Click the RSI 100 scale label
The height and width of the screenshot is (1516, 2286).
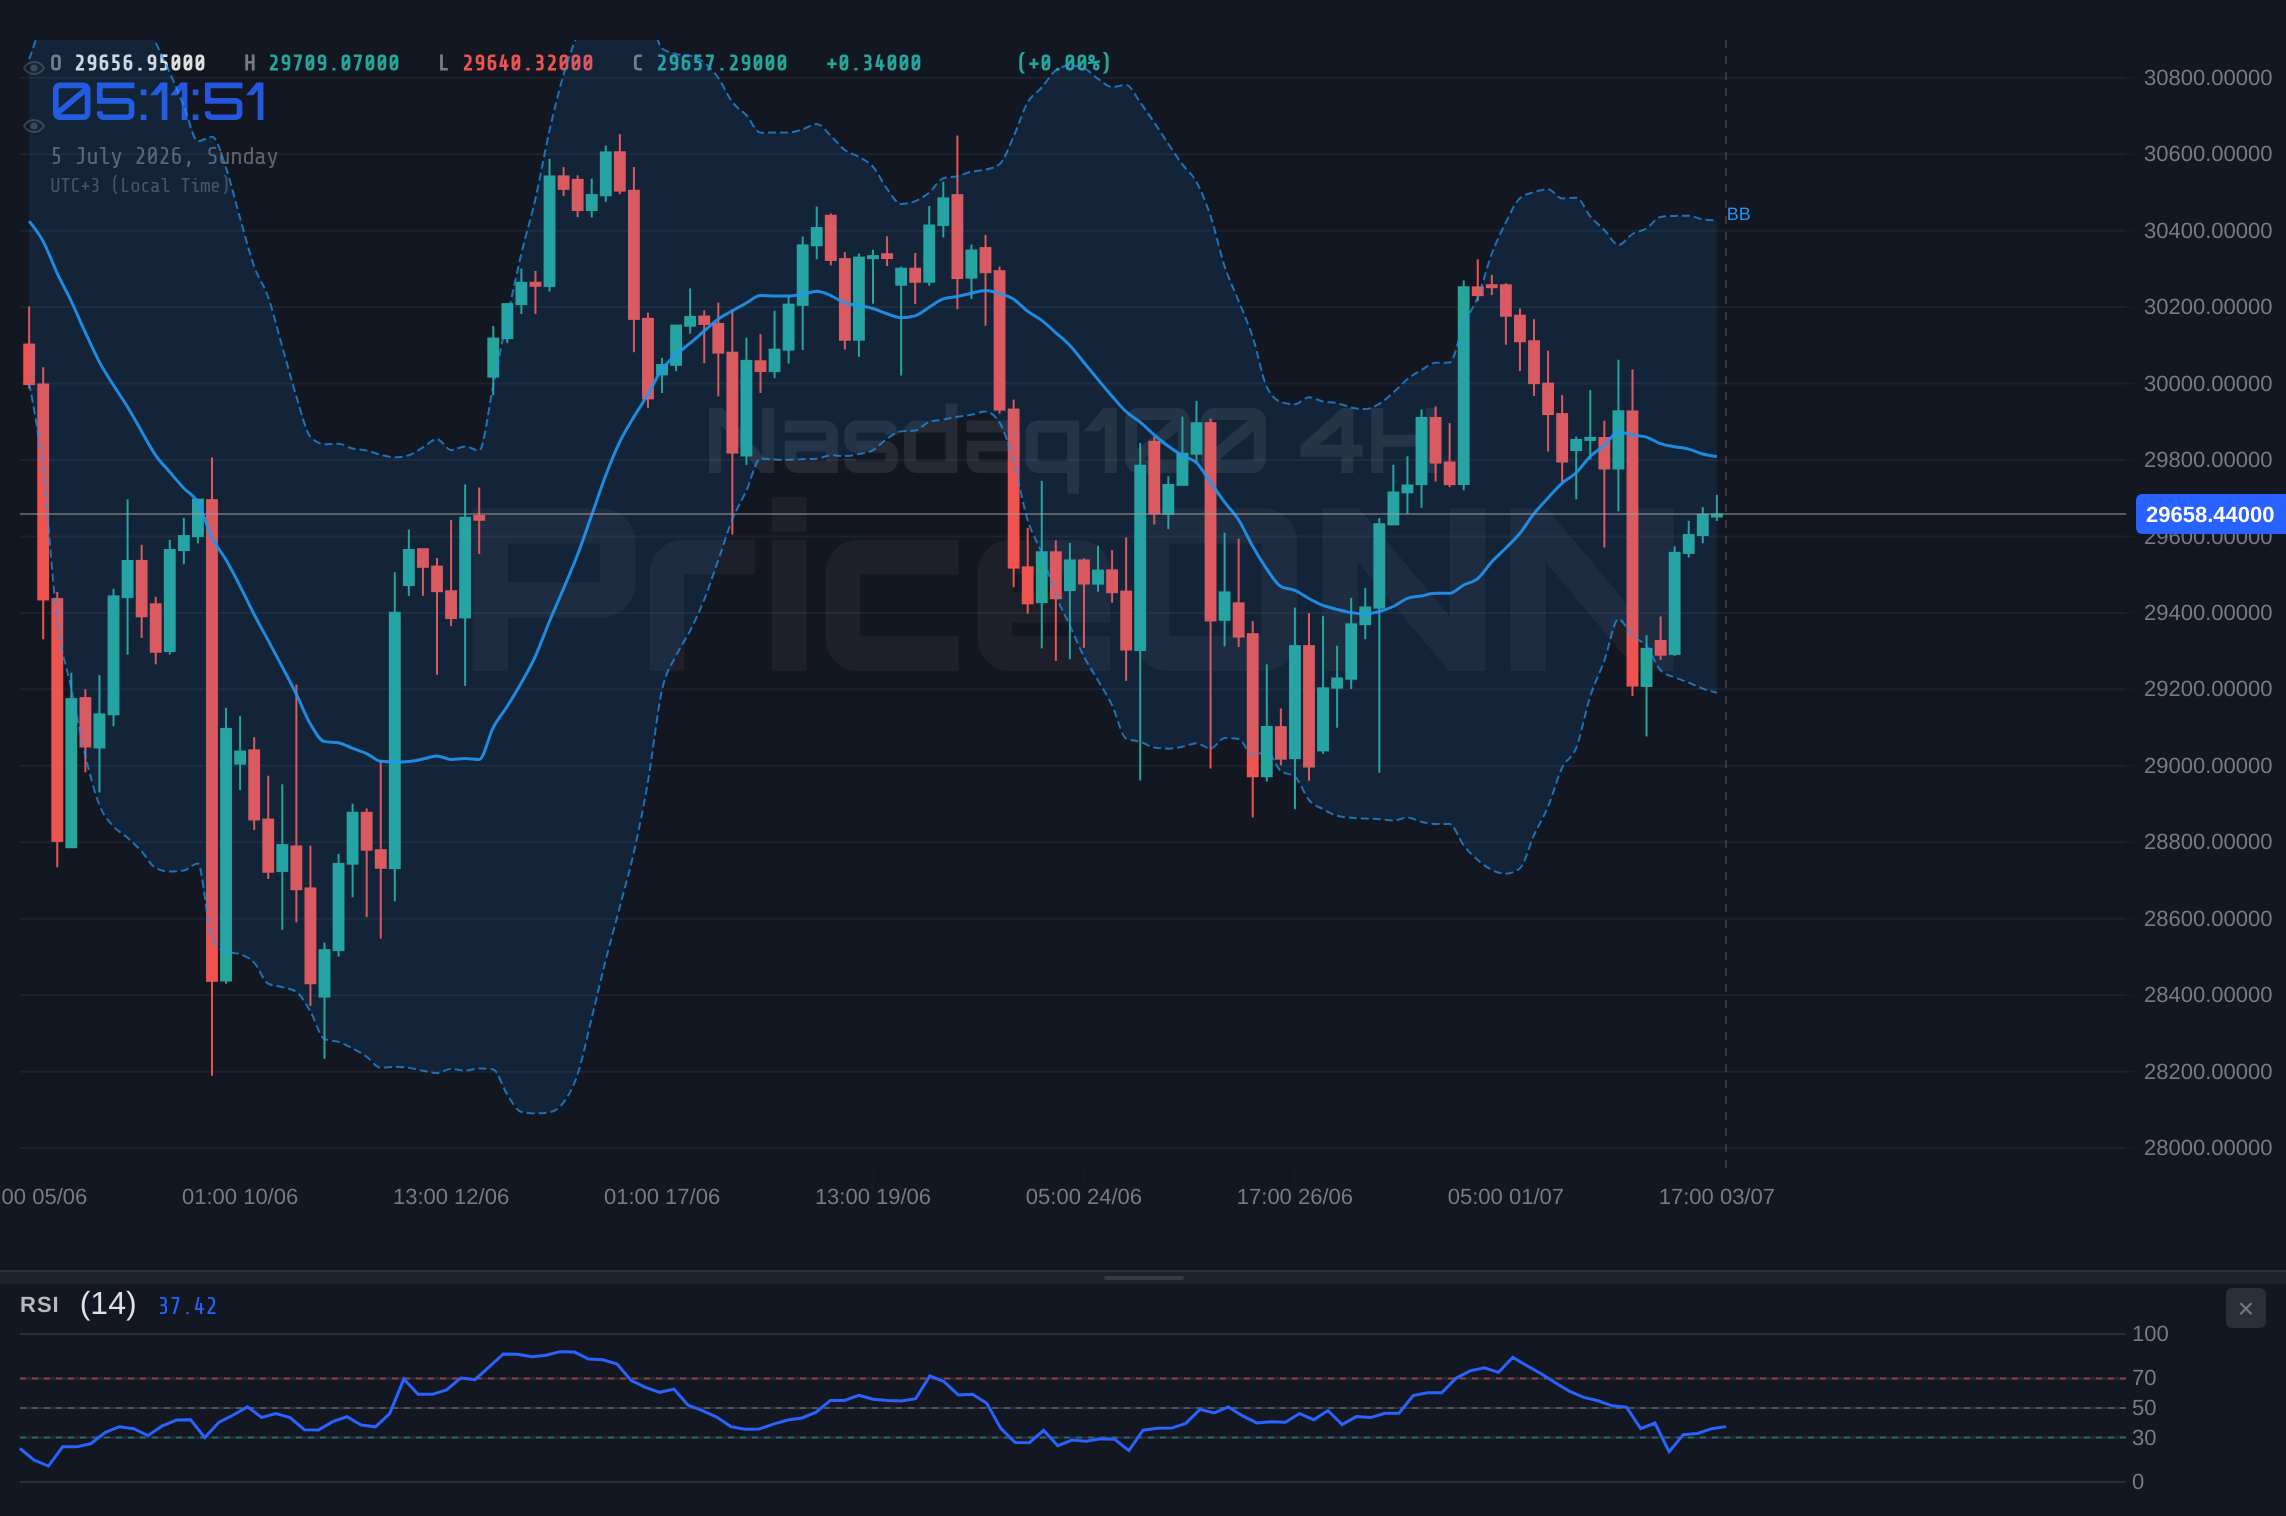[x=2150, y=1333]
